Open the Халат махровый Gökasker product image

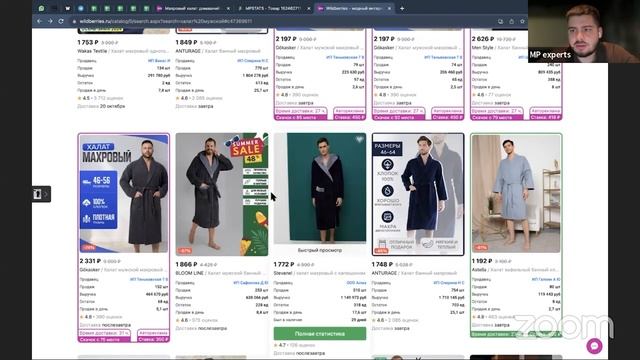124,193
